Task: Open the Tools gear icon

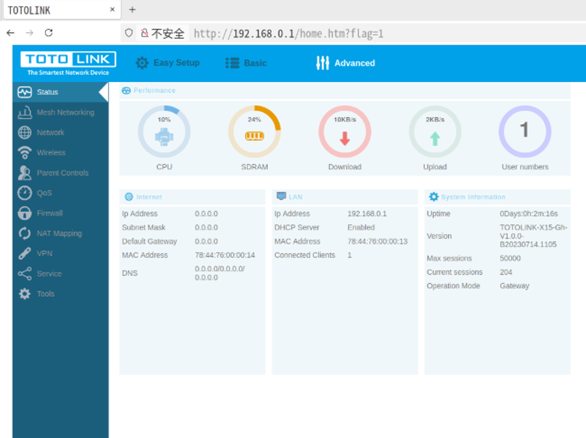Action: point(25,294)
